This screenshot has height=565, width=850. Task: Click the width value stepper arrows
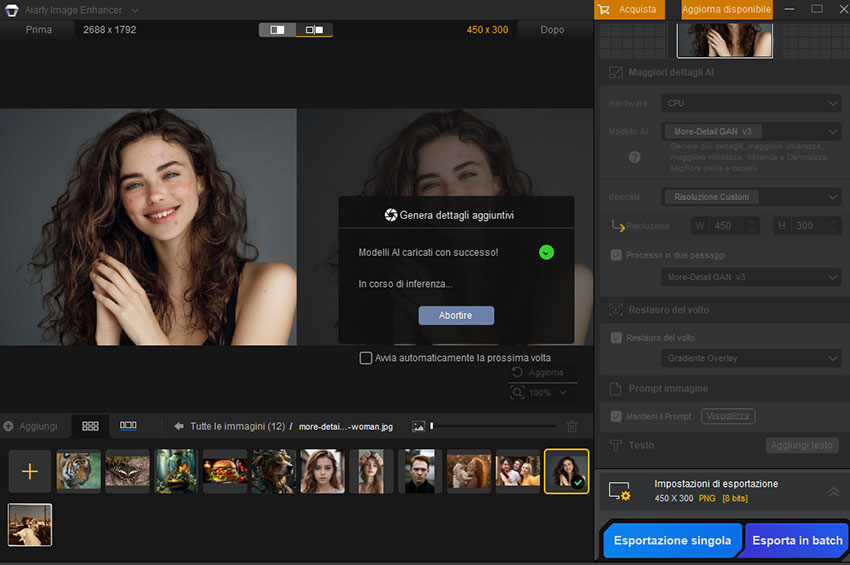pos(751,226)
